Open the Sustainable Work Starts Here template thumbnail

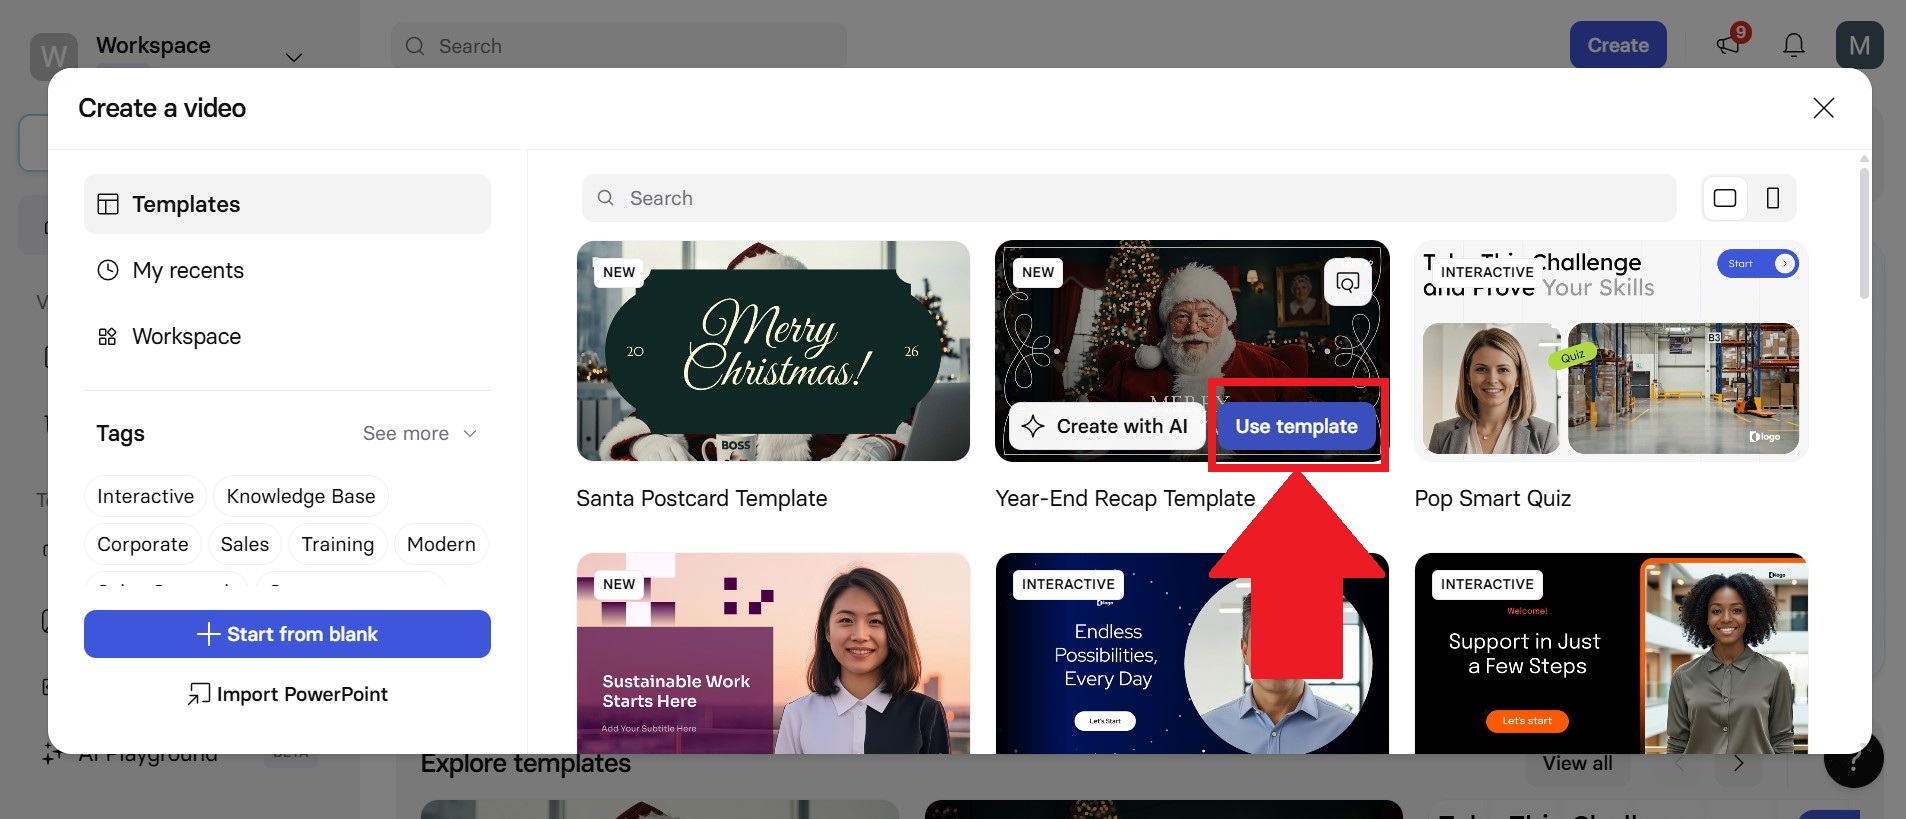[x=773, y=653]
